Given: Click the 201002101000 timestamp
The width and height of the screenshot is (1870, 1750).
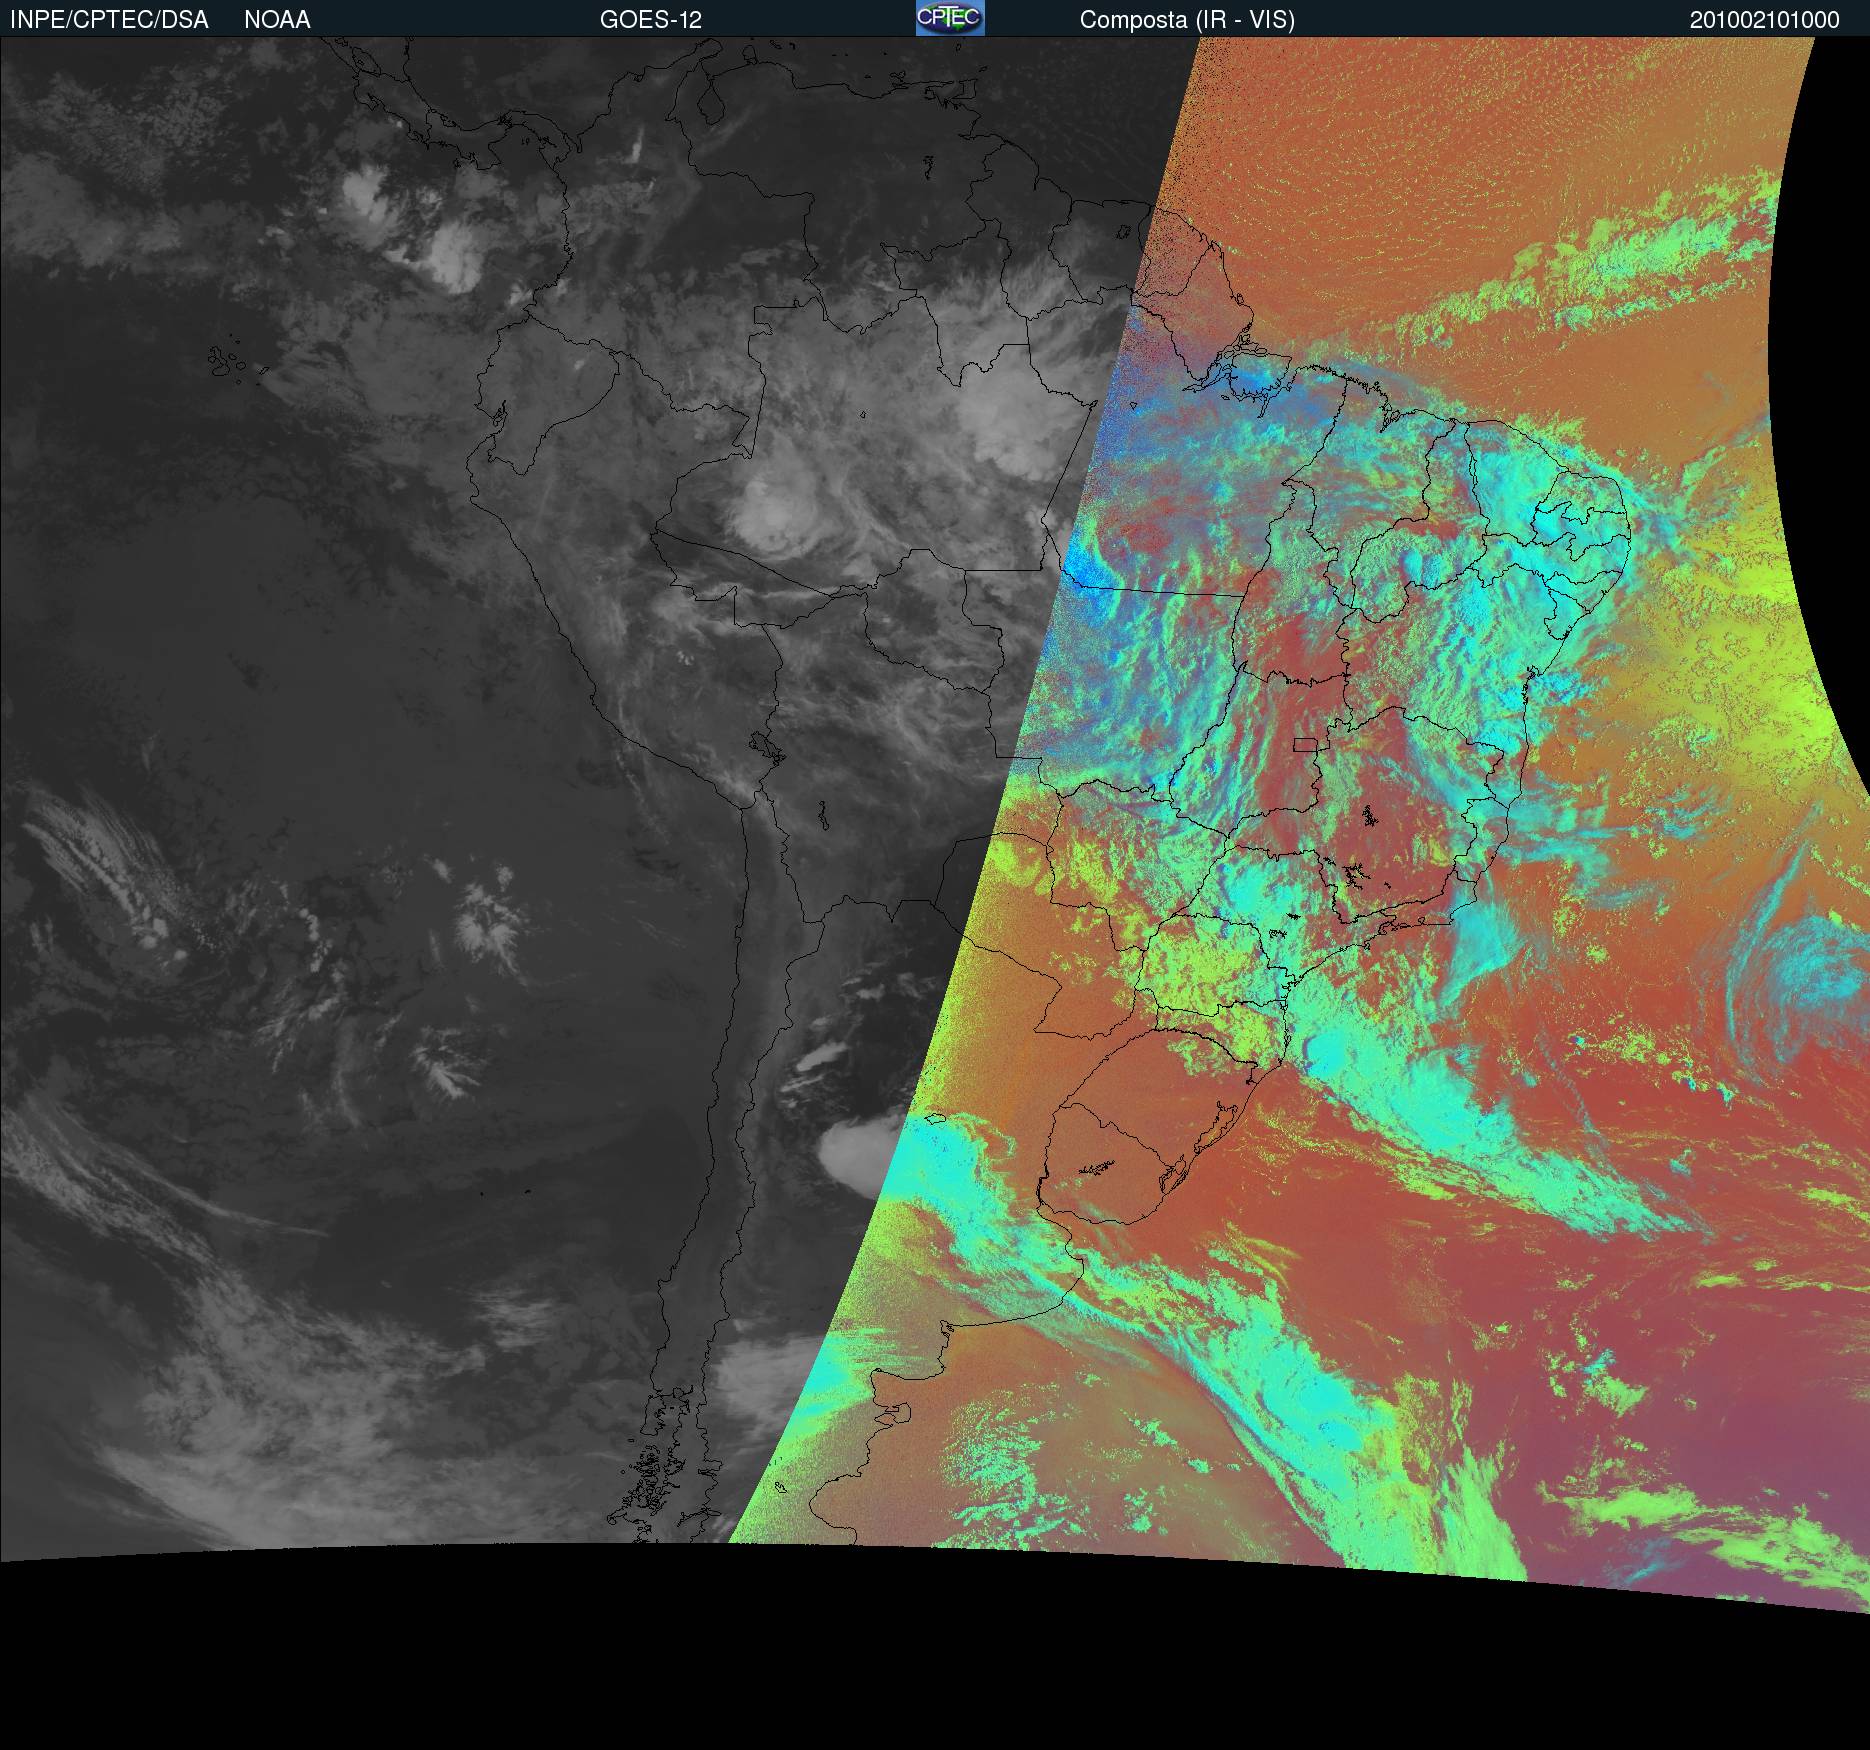Looking at the screenshot, I should click(1765, 20).
